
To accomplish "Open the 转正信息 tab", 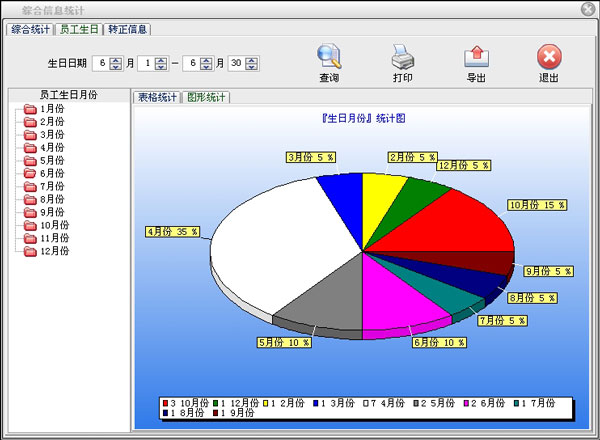I will [128, 29].
